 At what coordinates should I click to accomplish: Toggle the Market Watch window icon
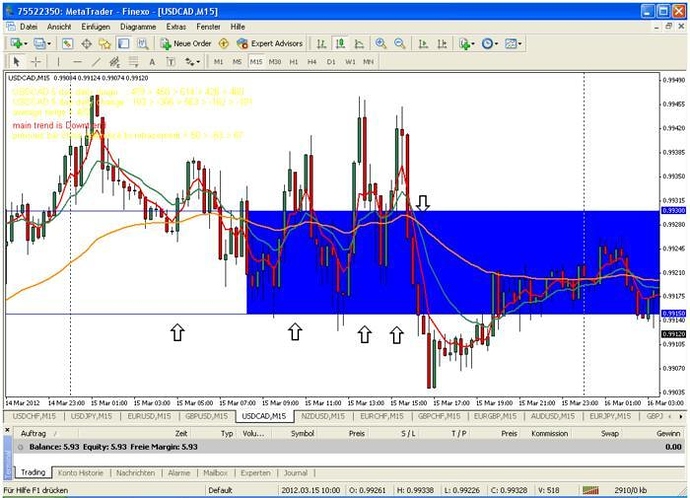pos(67,44)
